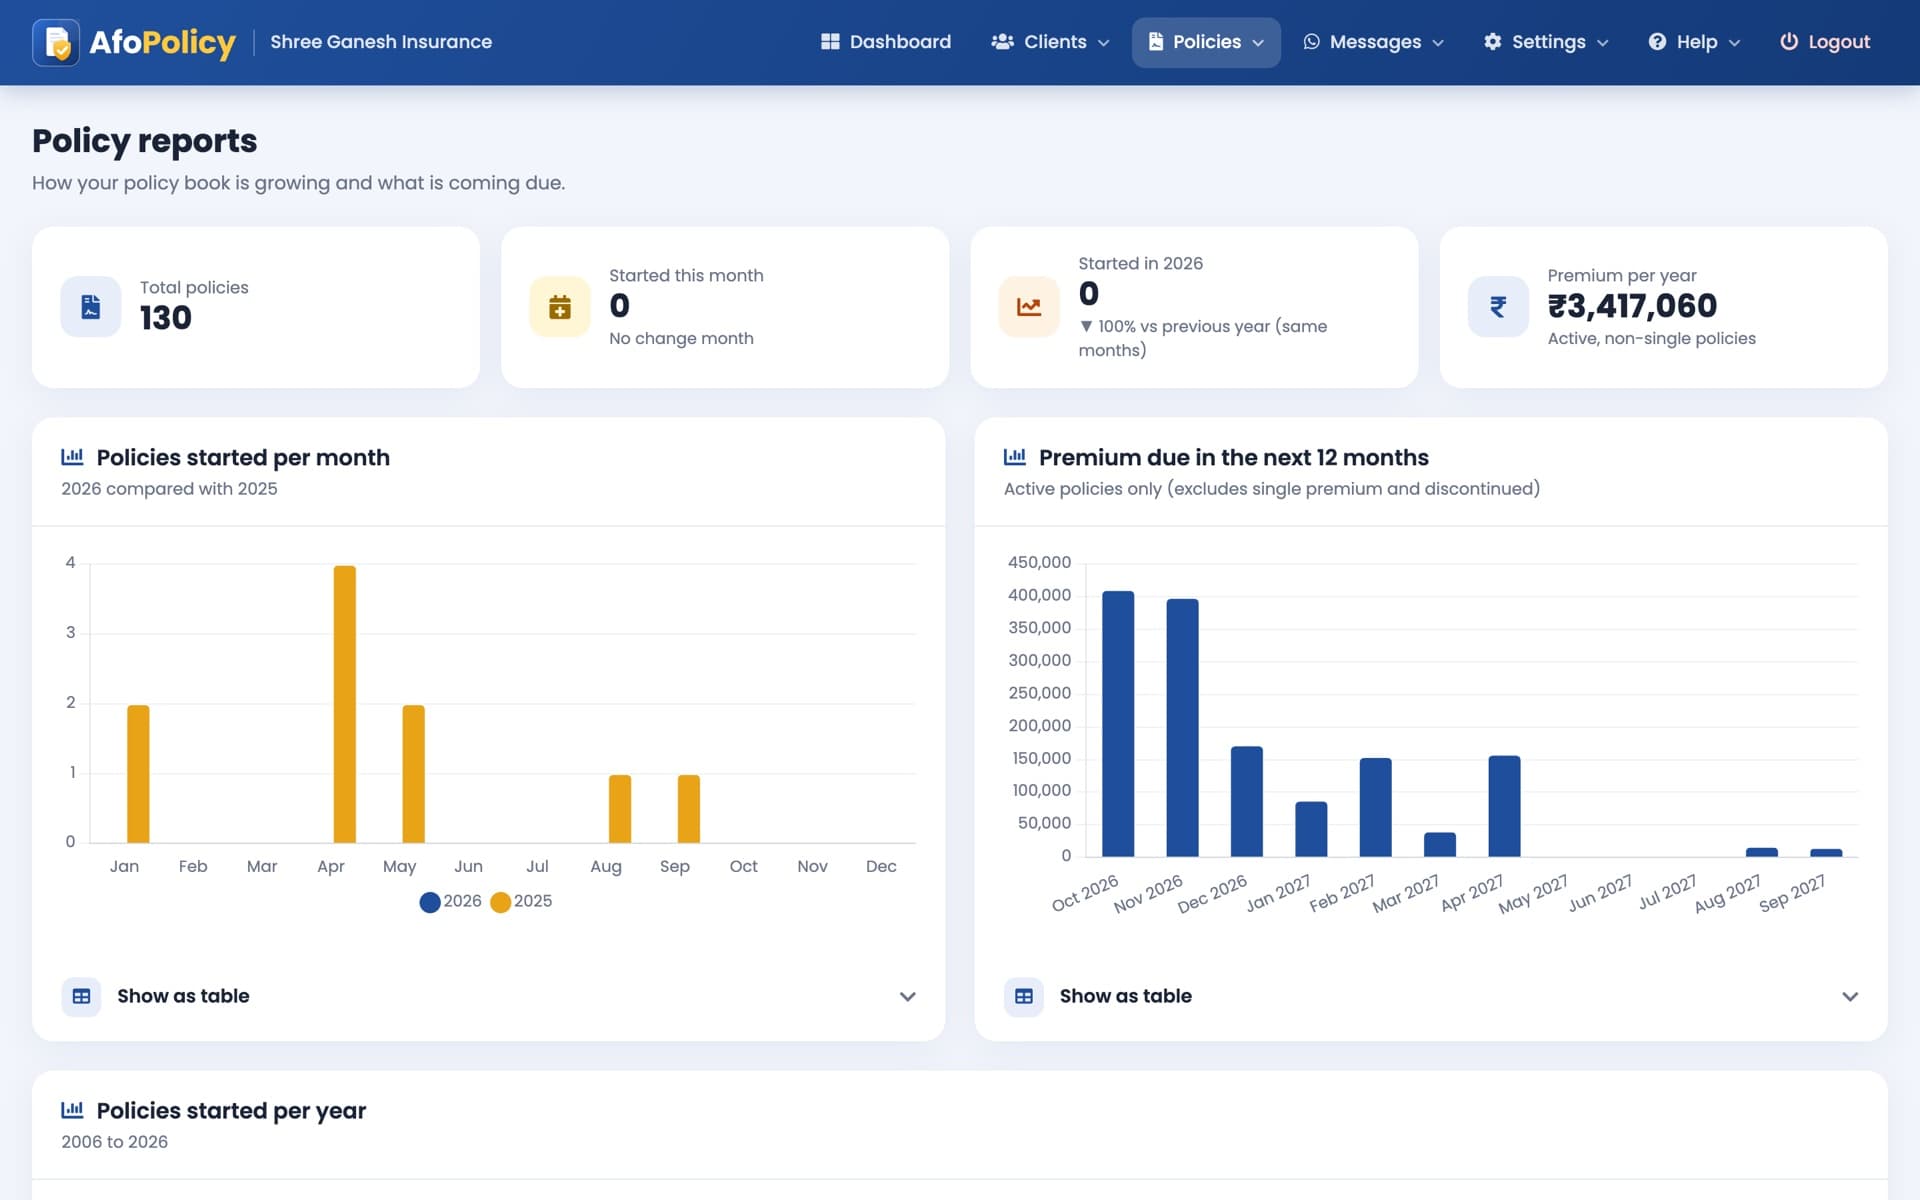1920x1200 pixels.
Task: Click chart icon beside Policies started per month
Action: (72, 457)
